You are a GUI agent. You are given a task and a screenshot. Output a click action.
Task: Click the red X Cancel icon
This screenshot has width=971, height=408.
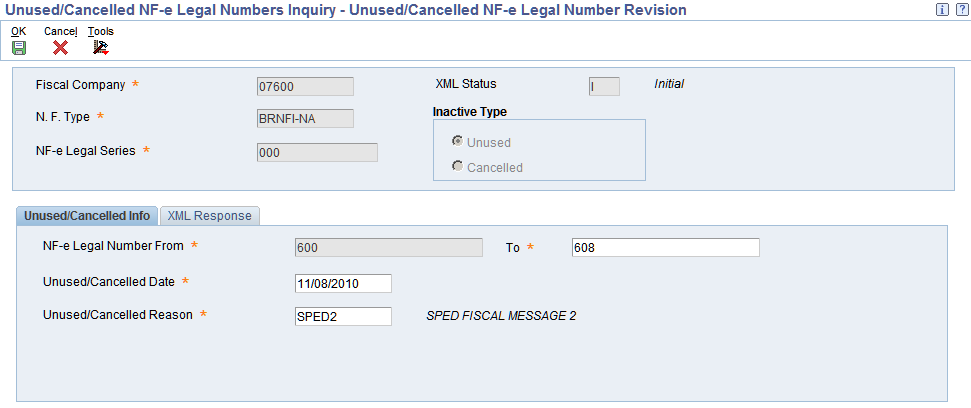[x=60, y=48]
